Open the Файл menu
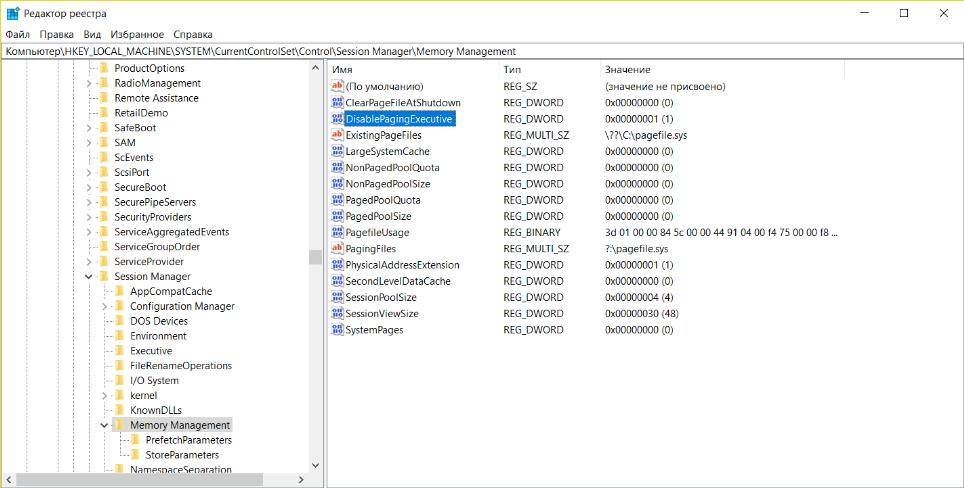 [x=18, y=34]
